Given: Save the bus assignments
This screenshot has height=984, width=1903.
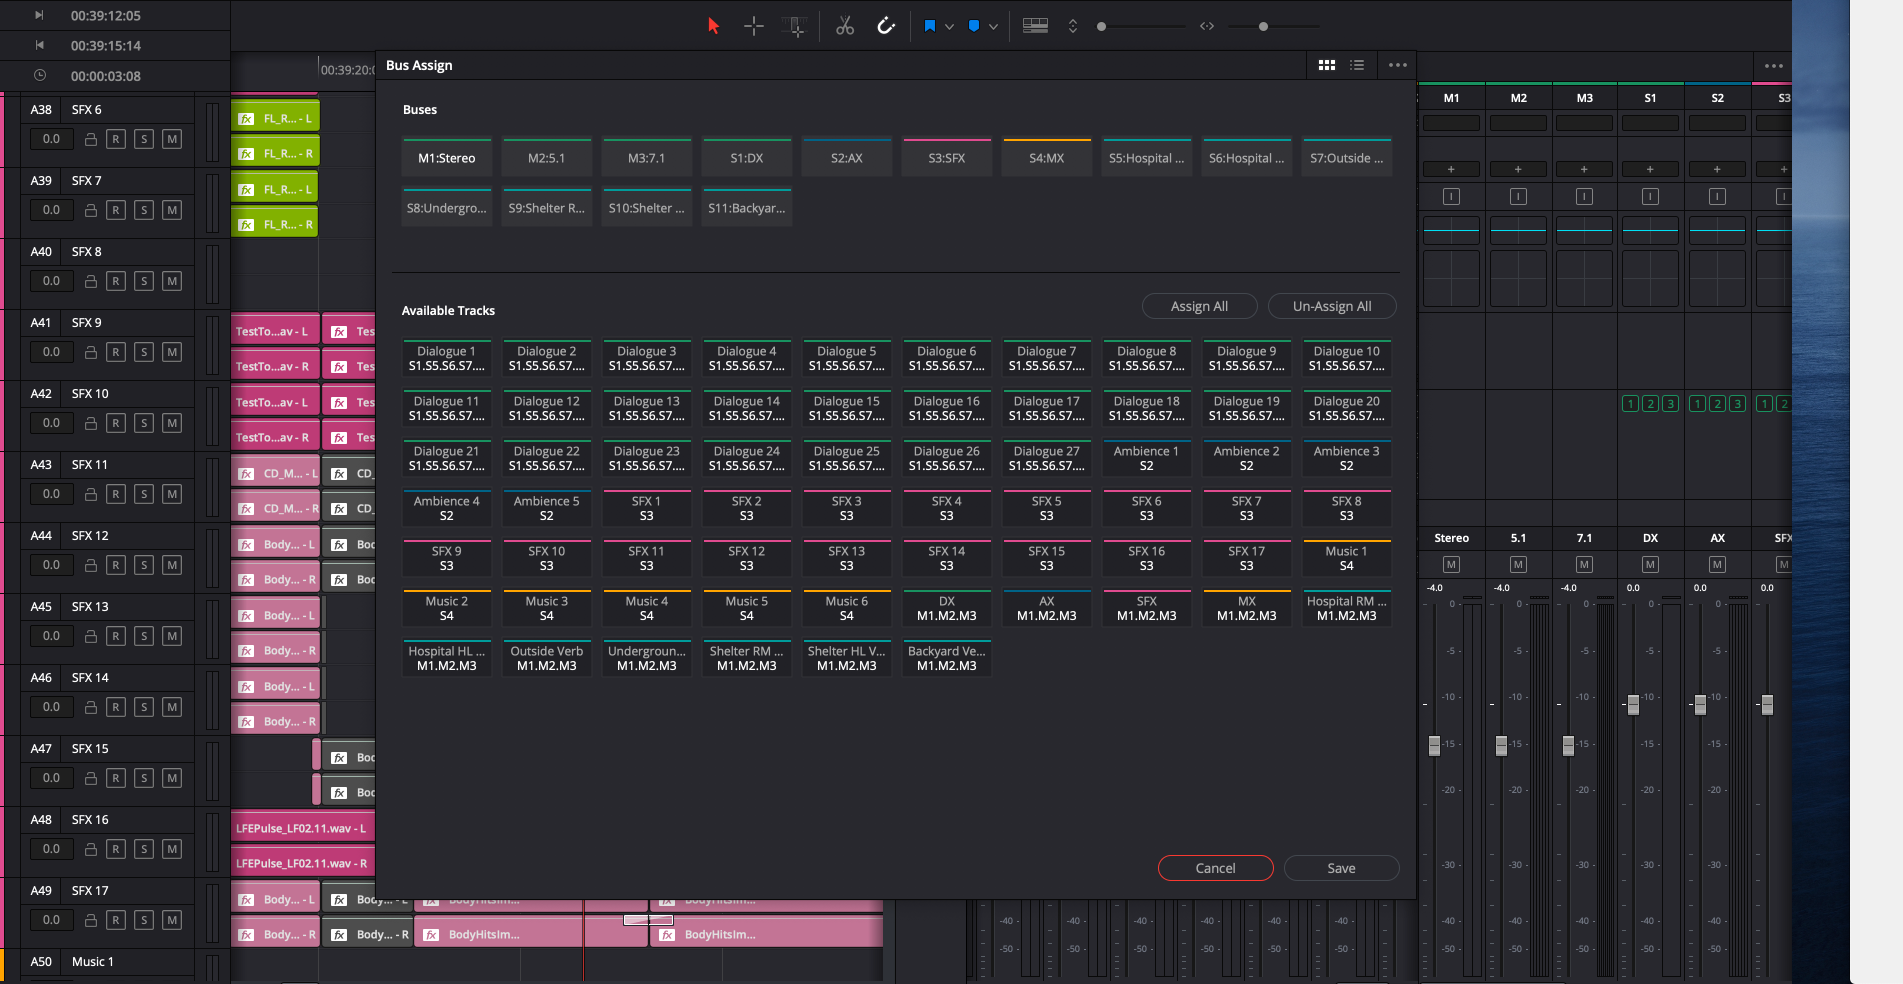Looking at the screenshot, I should [1341, 868].
